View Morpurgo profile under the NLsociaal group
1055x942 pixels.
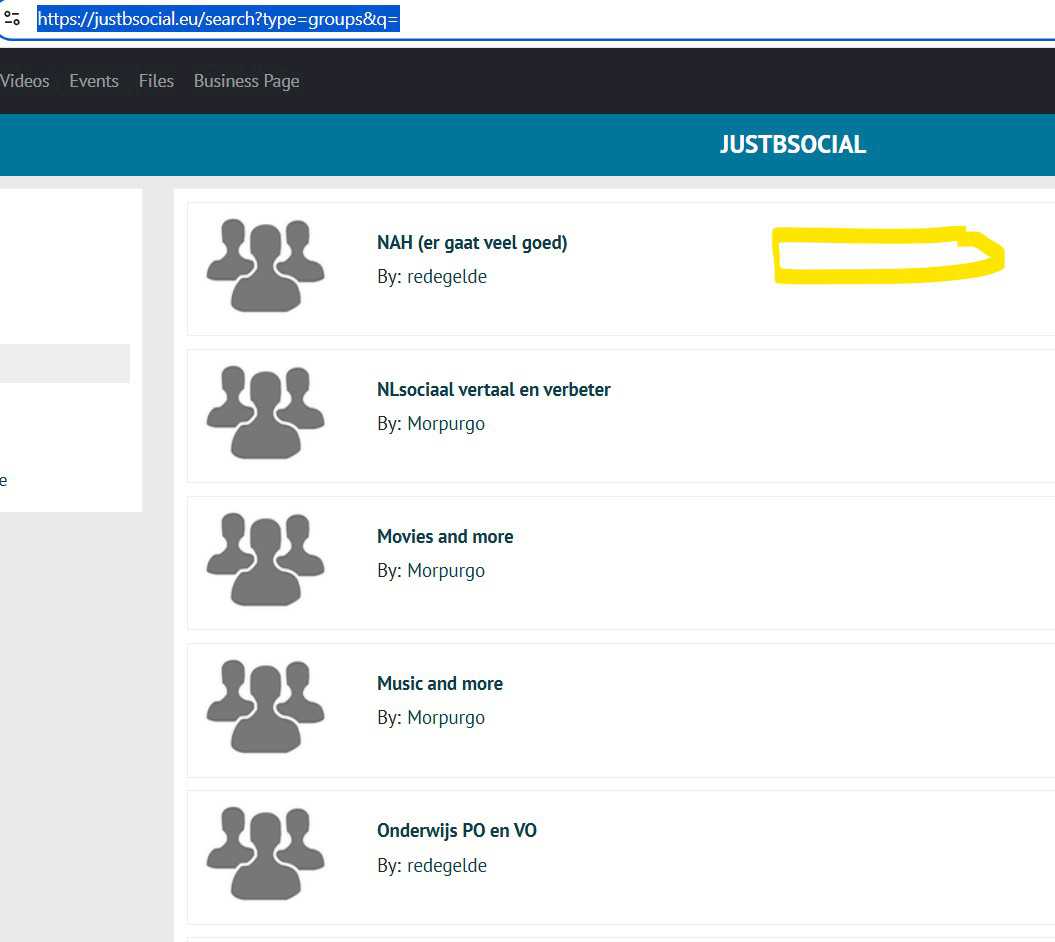[x=446, y=424]
